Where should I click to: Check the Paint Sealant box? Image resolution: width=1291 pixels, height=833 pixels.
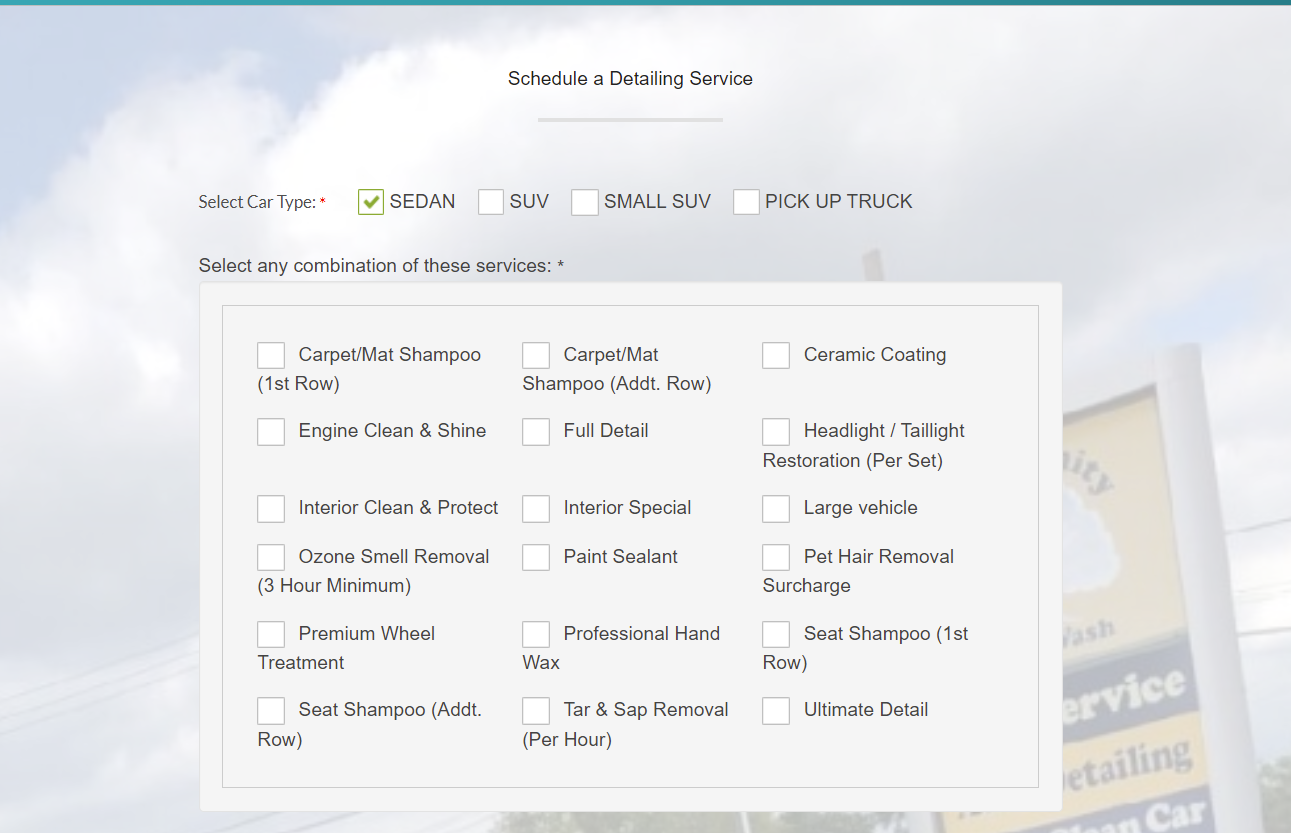536,557
